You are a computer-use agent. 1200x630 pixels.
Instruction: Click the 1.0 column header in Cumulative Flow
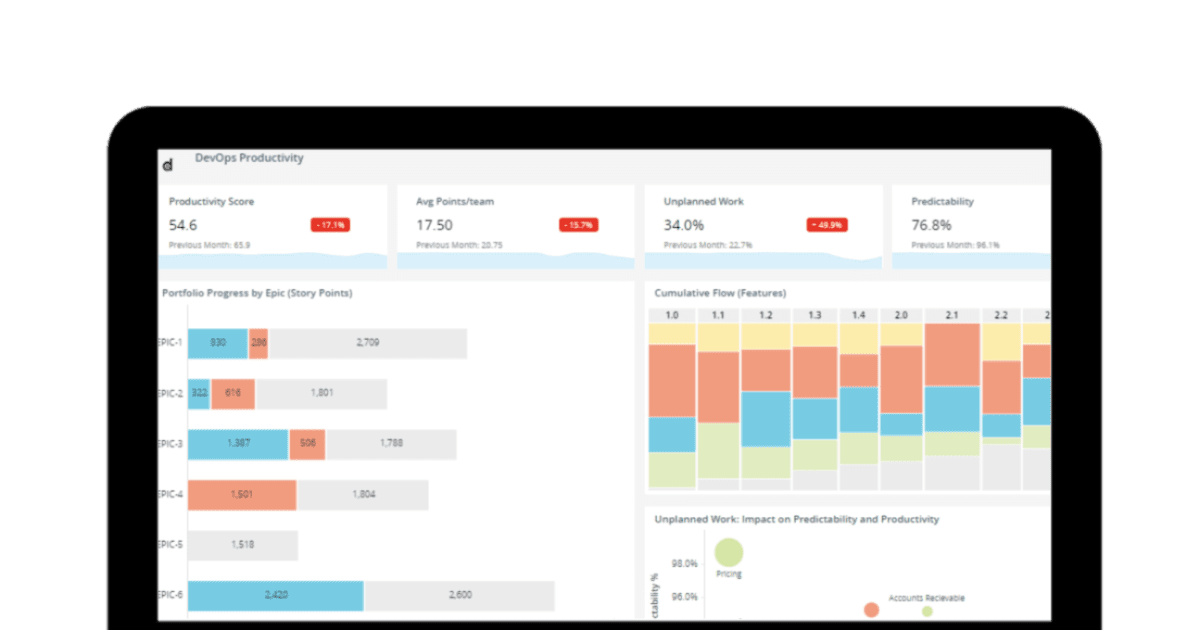pos(672,314)
